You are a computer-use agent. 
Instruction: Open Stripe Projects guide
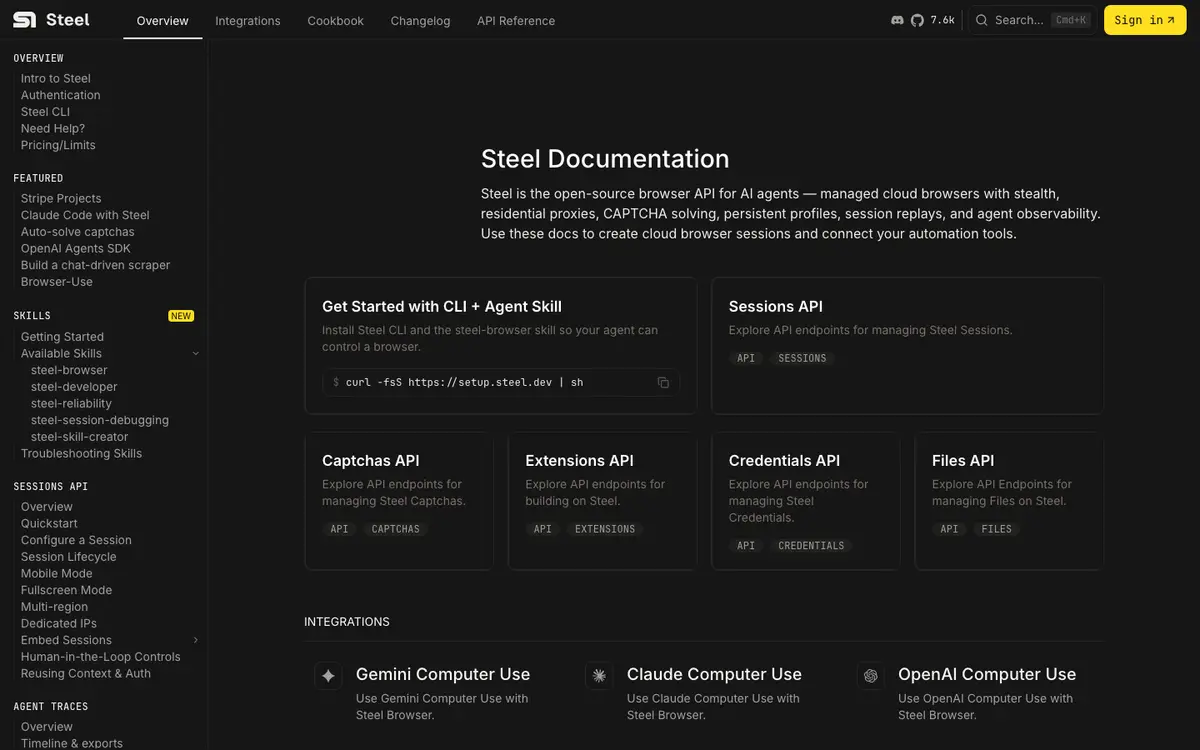click(x=61, y=198)
